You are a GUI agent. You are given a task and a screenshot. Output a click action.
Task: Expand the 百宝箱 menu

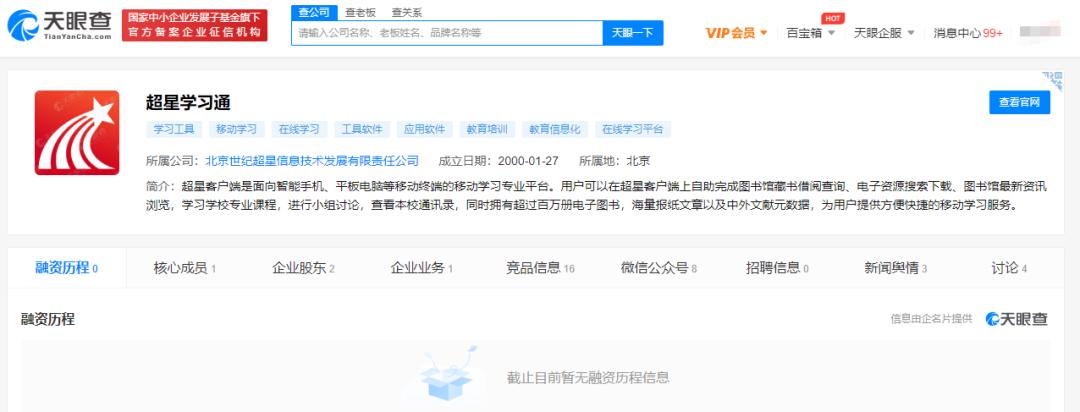coord(811,33)
